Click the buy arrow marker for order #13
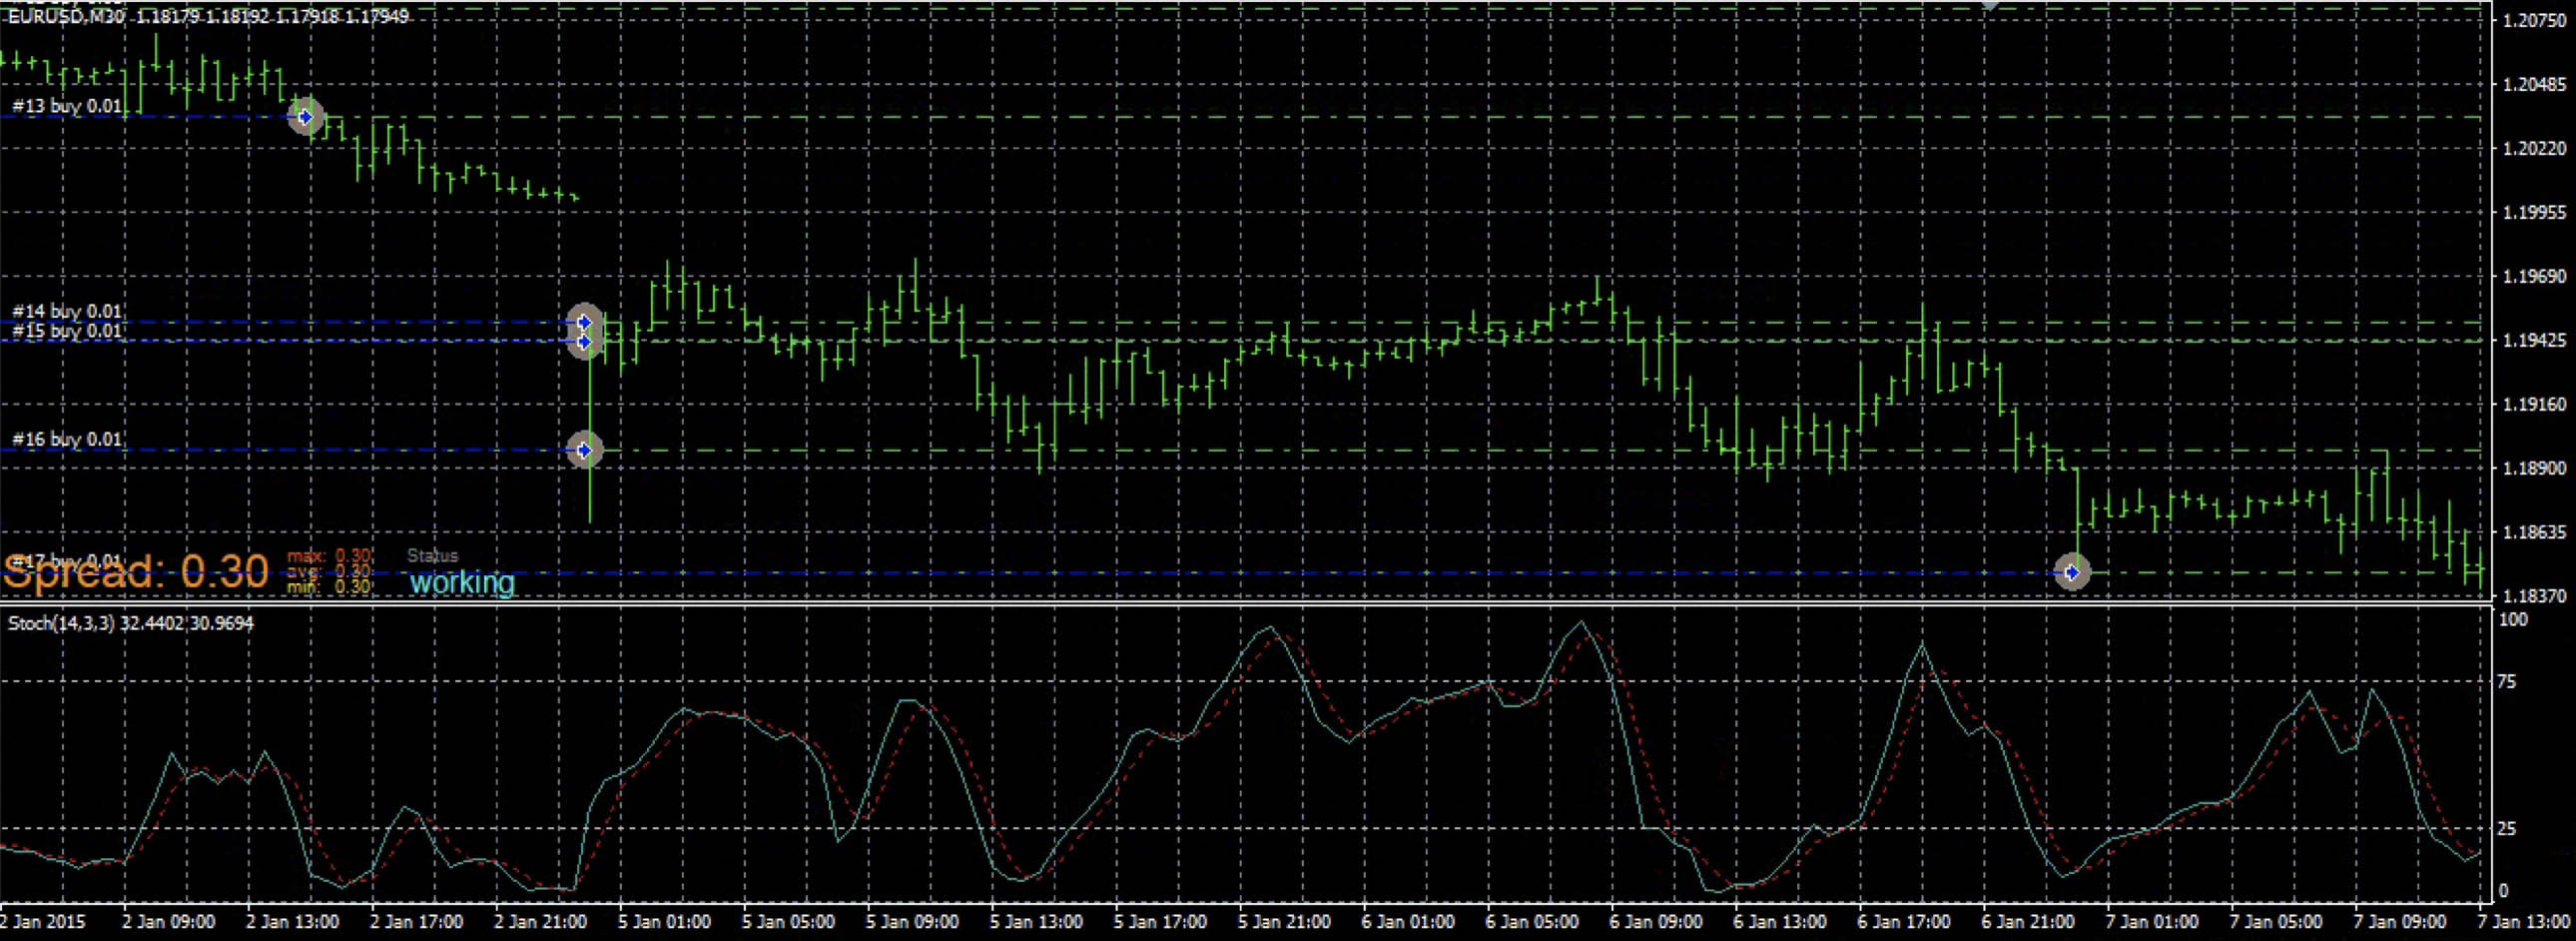 [306, 117]
